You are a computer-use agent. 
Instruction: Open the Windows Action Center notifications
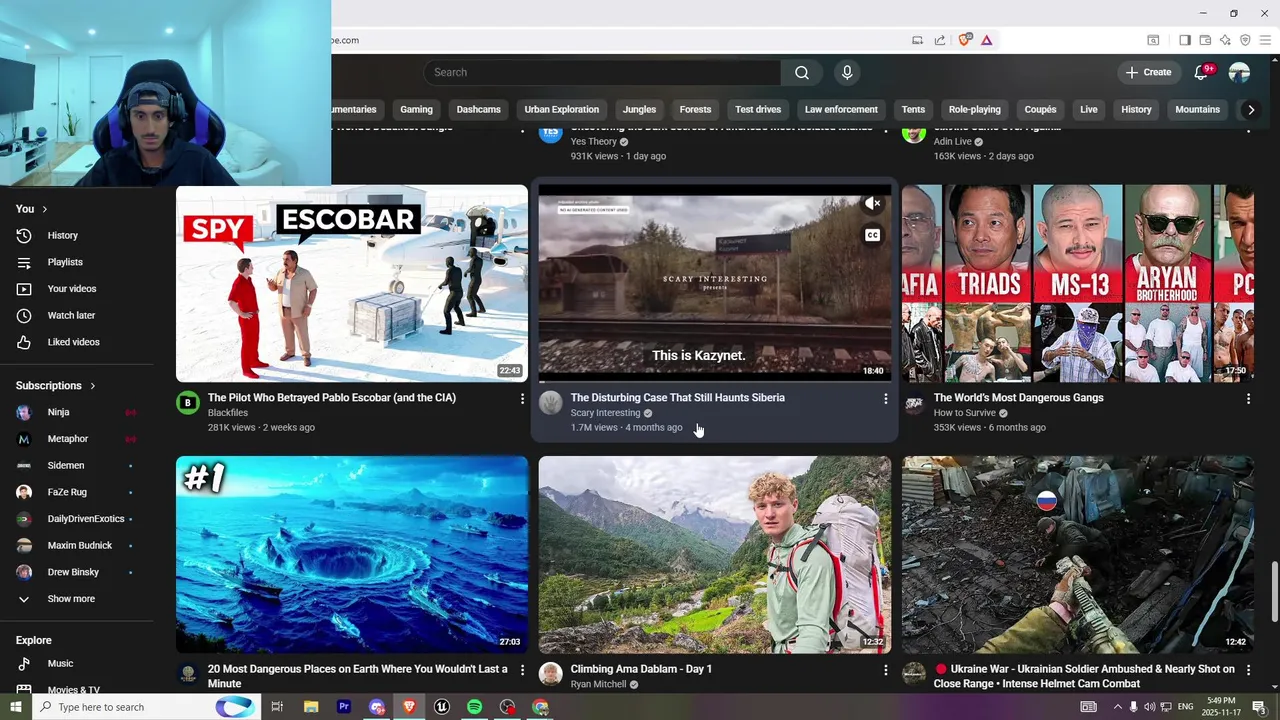(x=1259, y=707)
